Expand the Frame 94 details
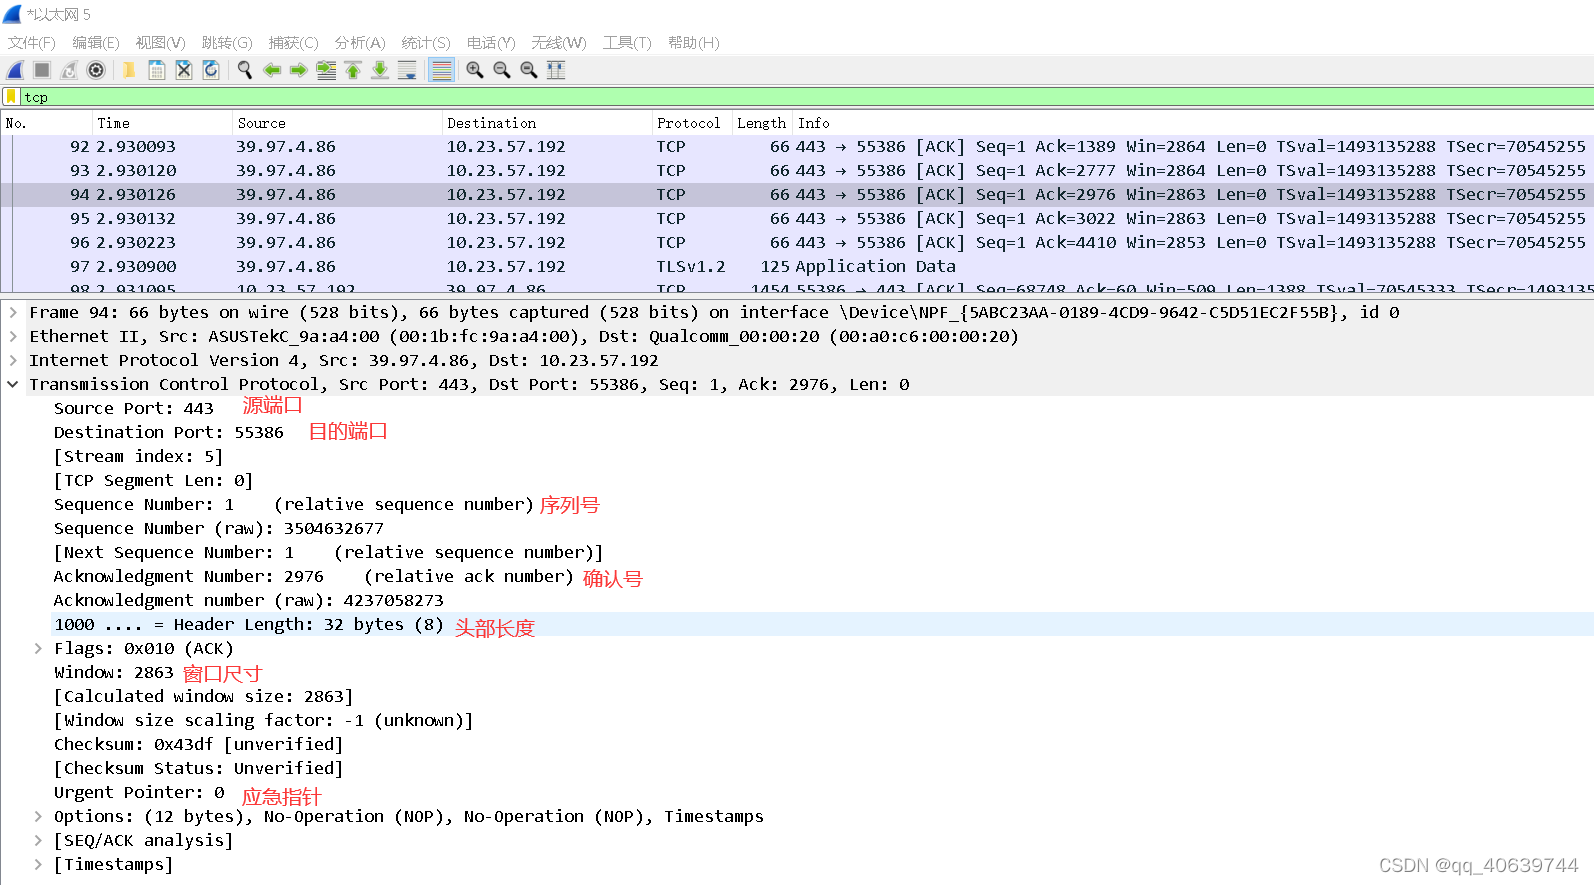This screenshot has width=1594, height=885. point(13,313)
